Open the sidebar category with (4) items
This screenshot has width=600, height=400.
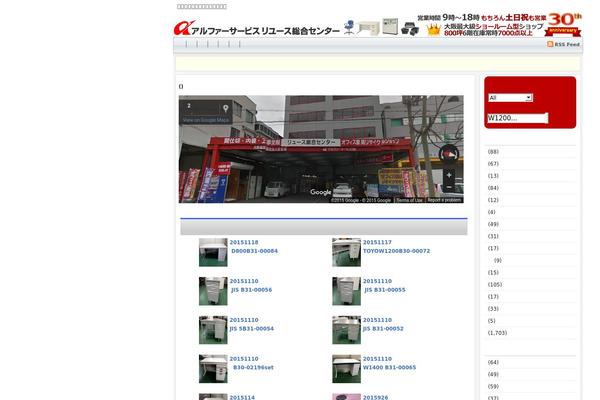[x=492, y=212]
